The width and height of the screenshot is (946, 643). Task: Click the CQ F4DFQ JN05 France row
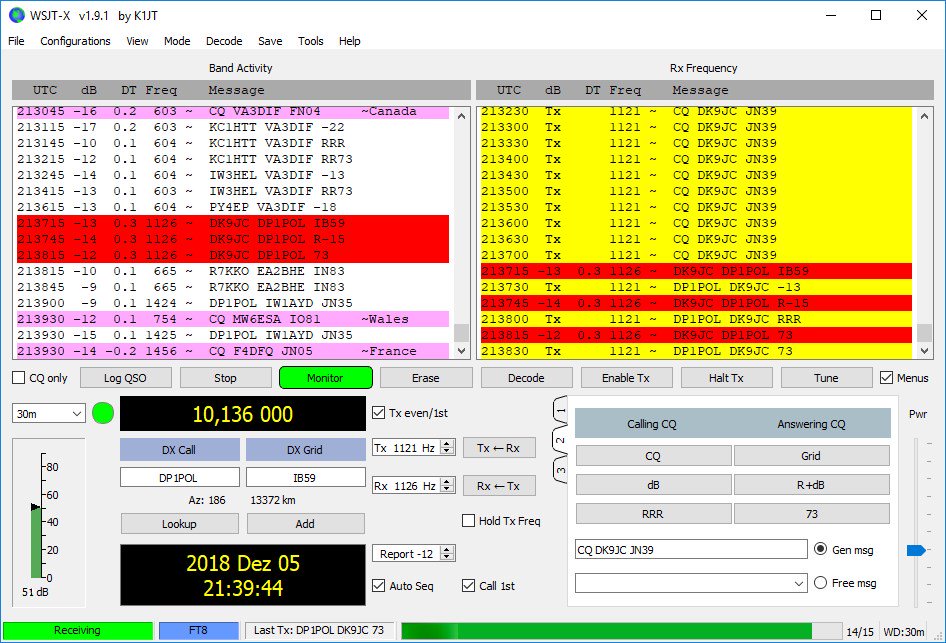[233, 351]
